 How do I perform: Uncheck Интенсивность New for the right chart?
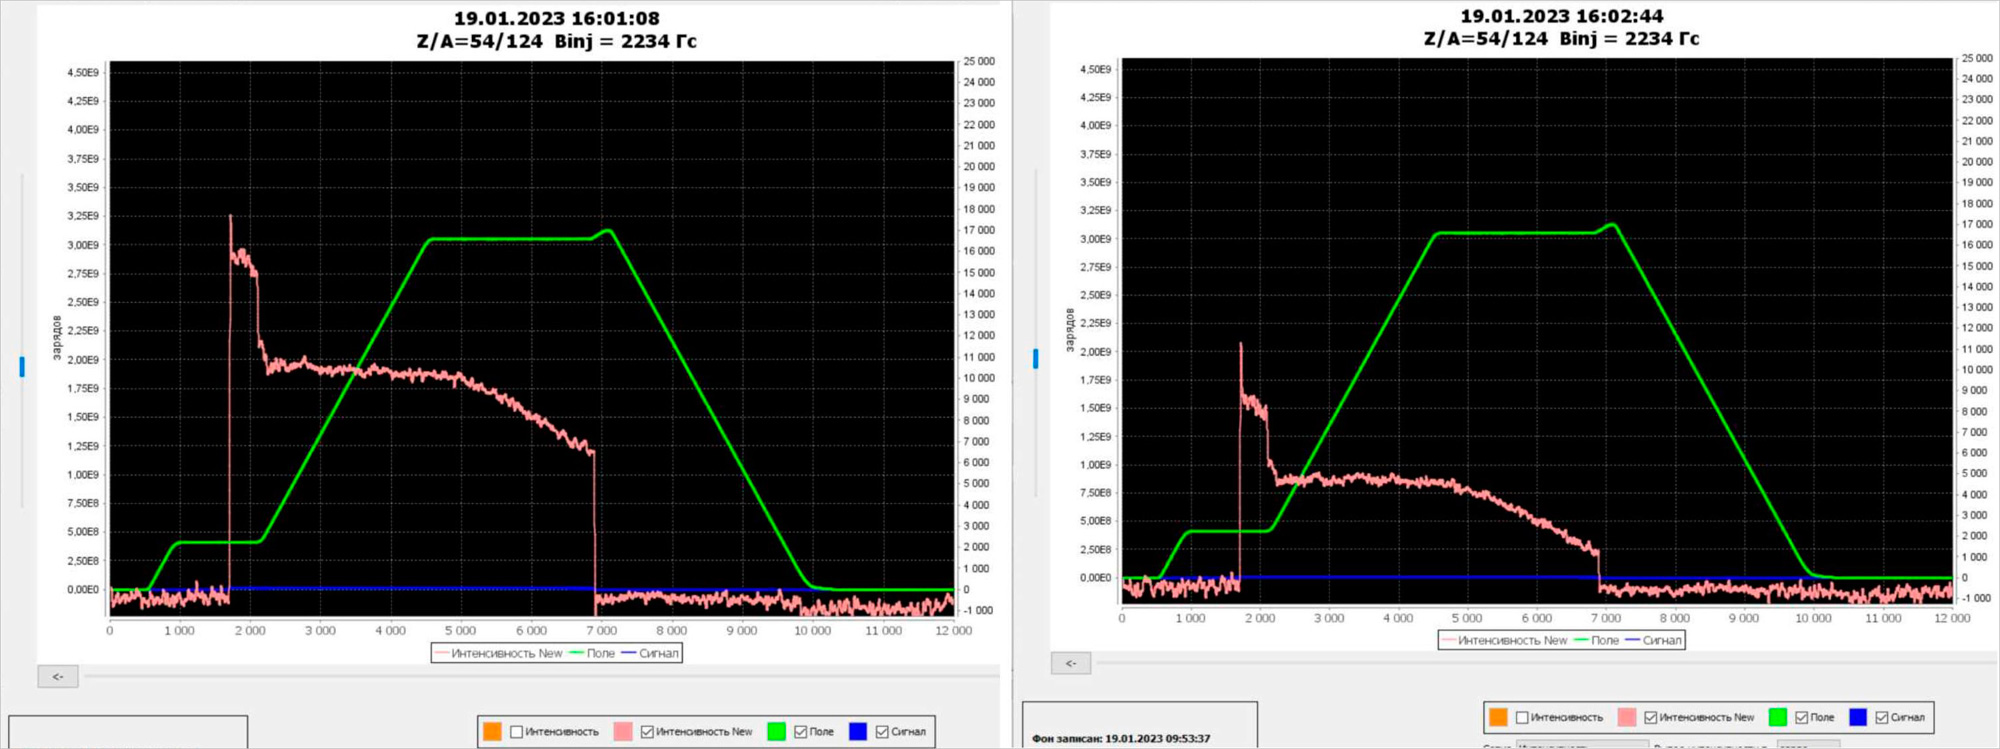[x=1651, y=717]
